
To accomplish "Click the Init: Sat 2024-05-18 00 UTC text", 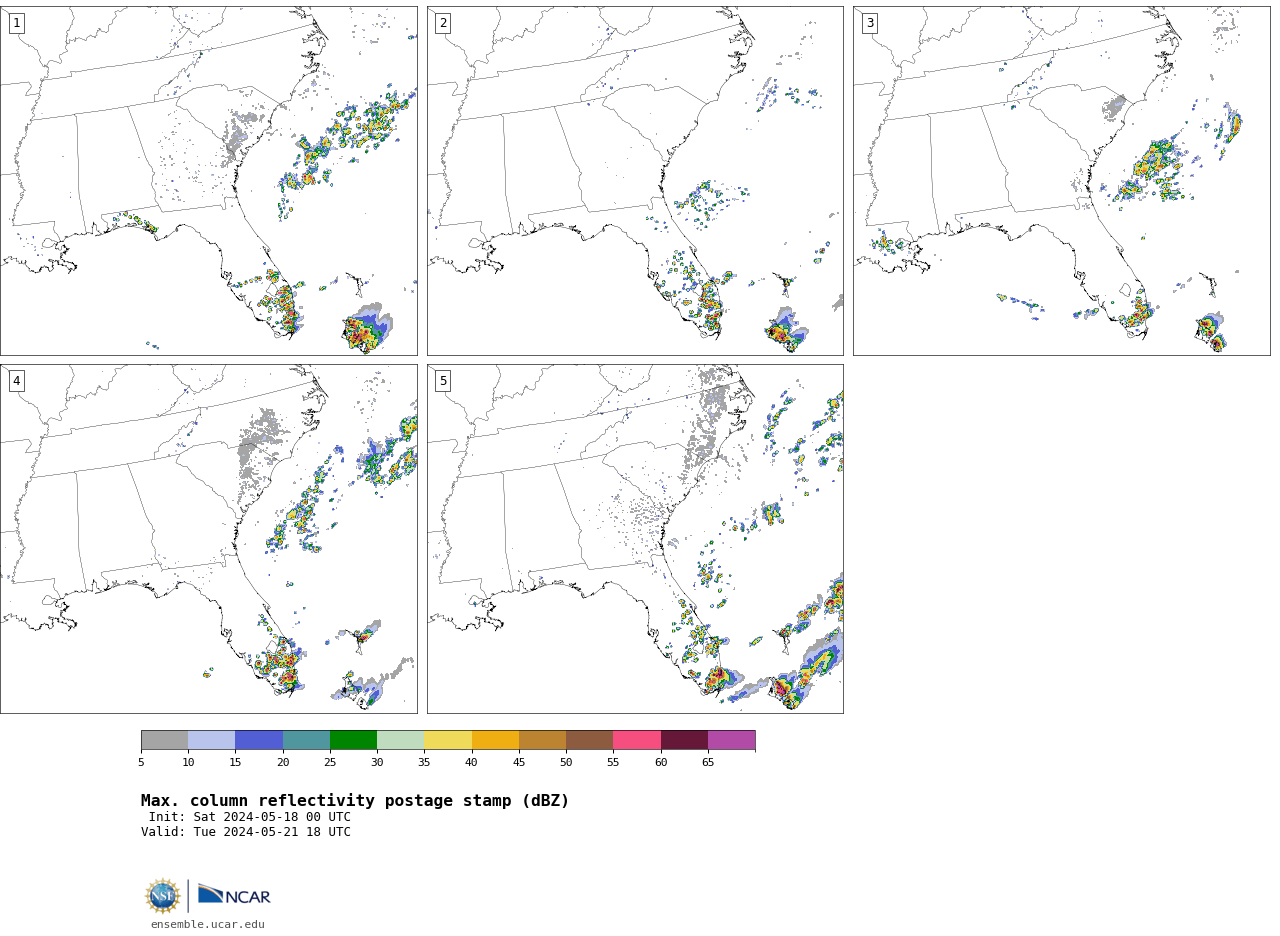I will [x=250, y=817].
